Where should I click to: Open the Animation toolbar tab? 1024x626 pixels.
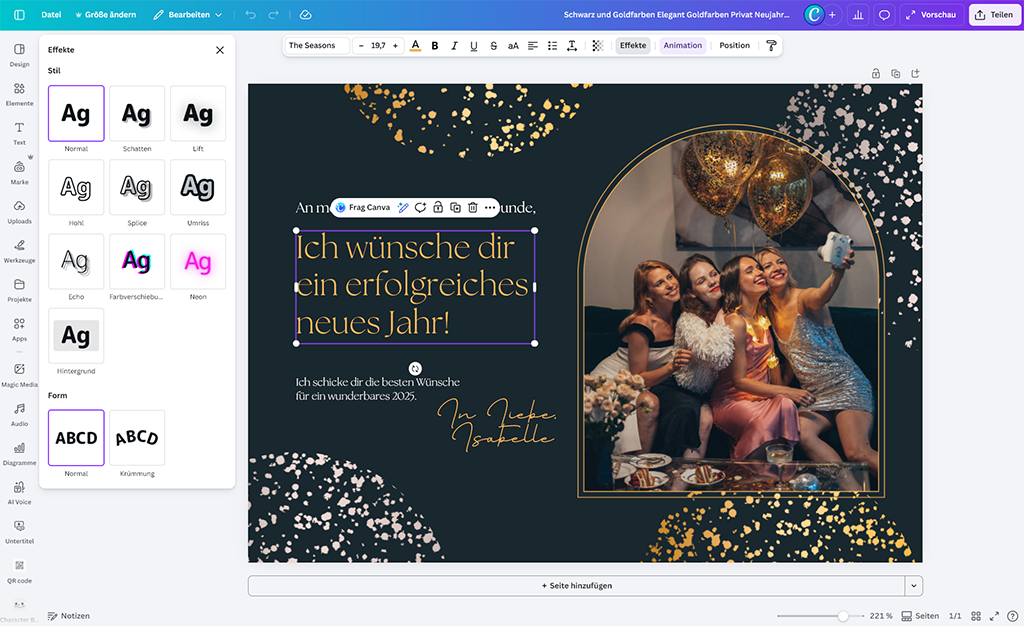point(682,46)
